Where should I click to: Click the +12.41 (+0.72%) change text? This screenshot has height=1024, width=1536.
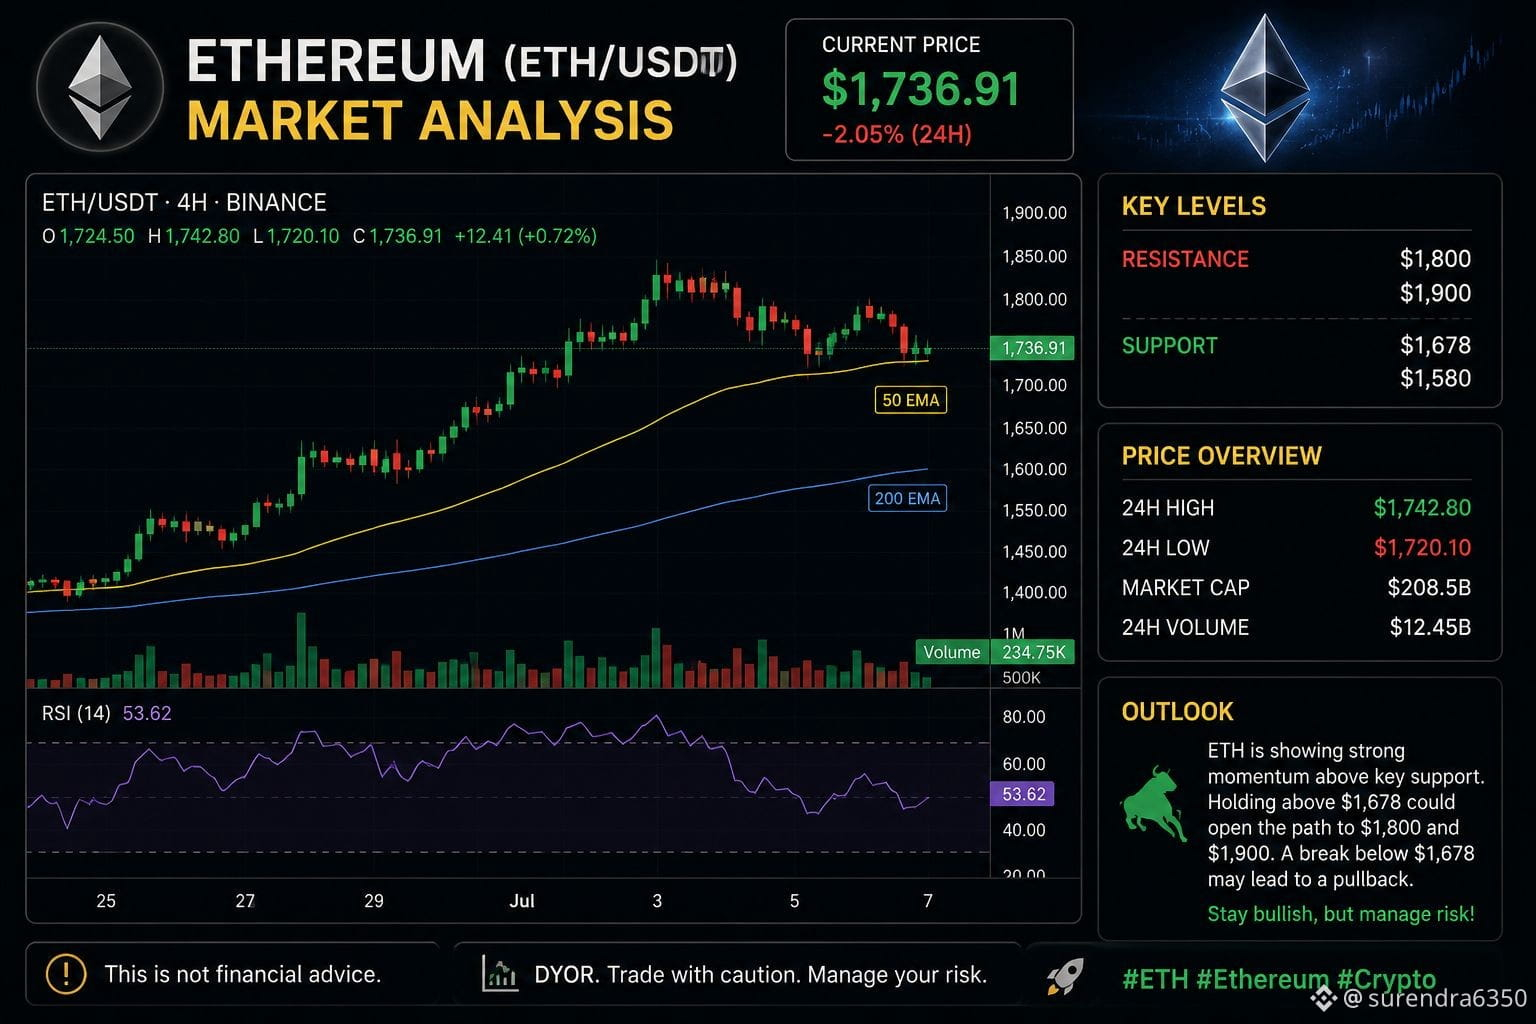(x=525, y=236)
